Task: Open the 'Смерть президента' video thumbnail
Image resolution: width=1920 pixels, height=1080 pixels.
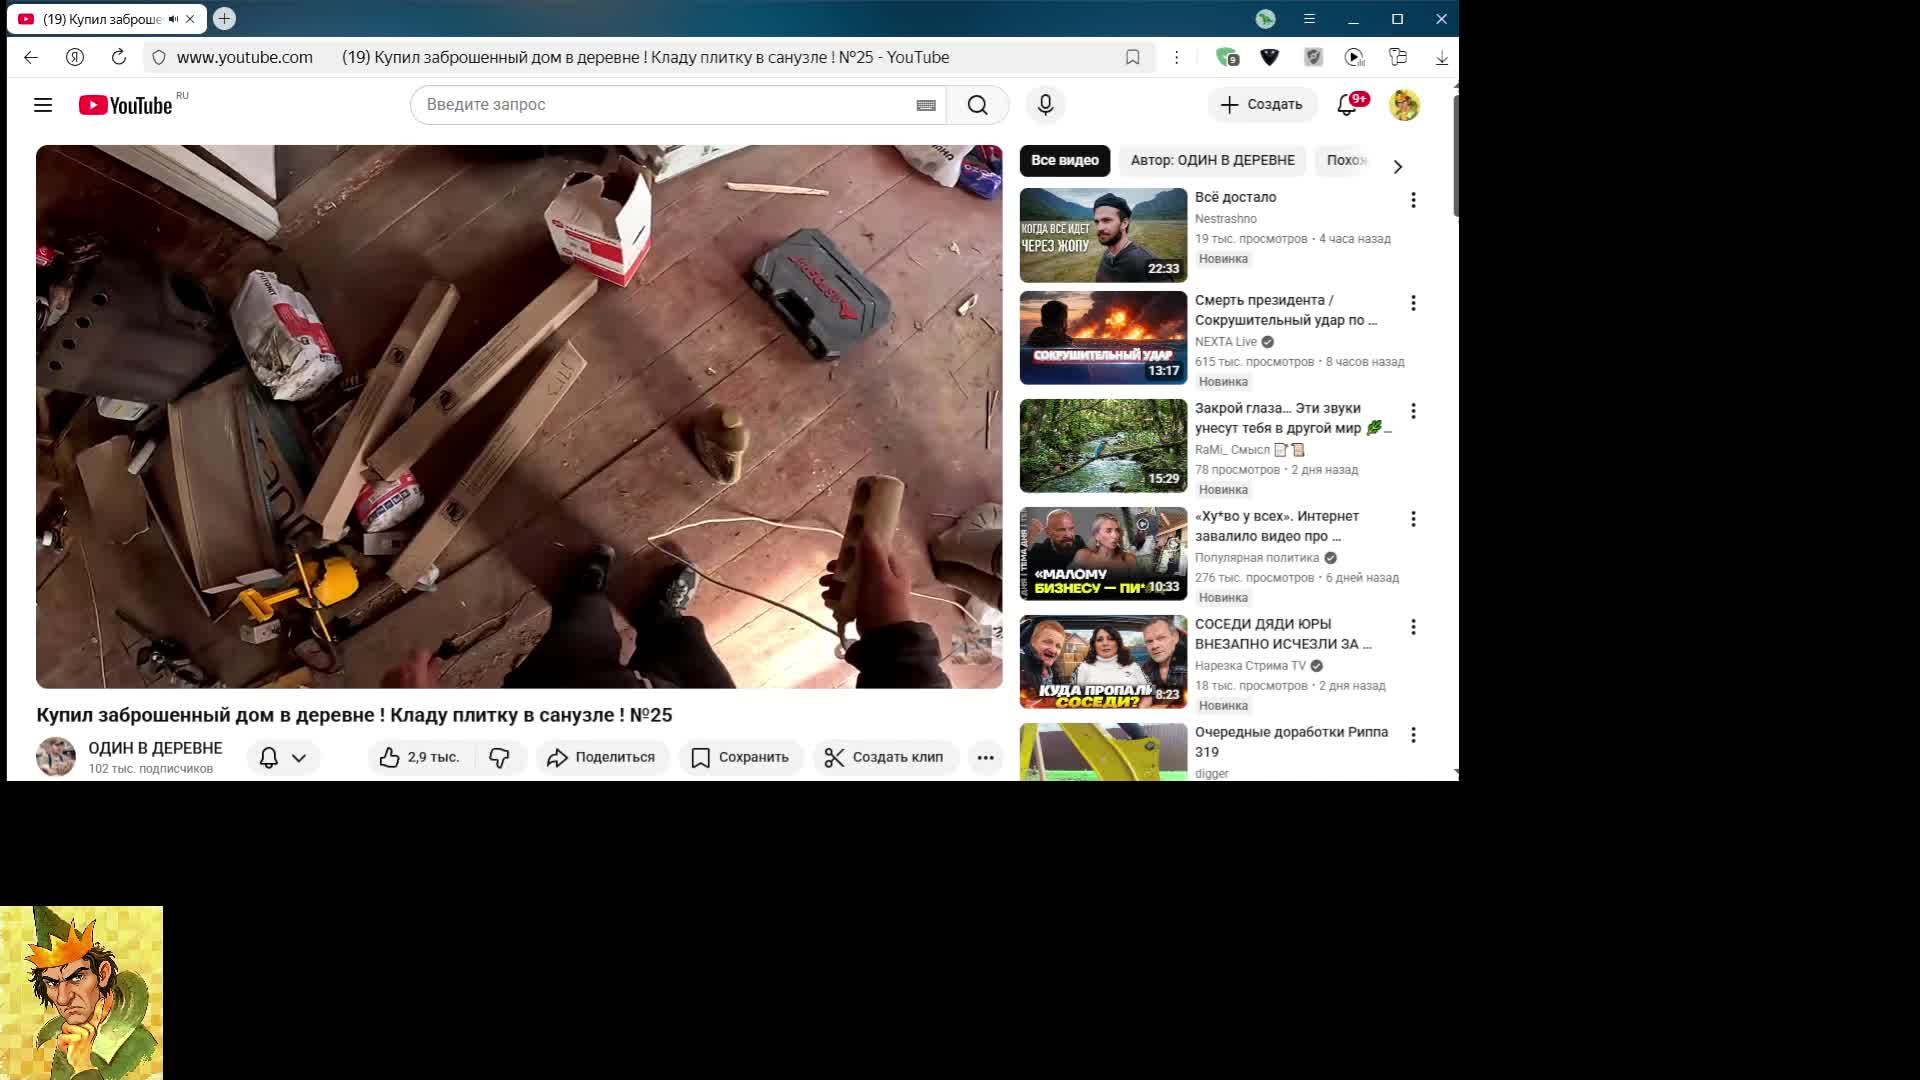Action: click(1103, 338)
